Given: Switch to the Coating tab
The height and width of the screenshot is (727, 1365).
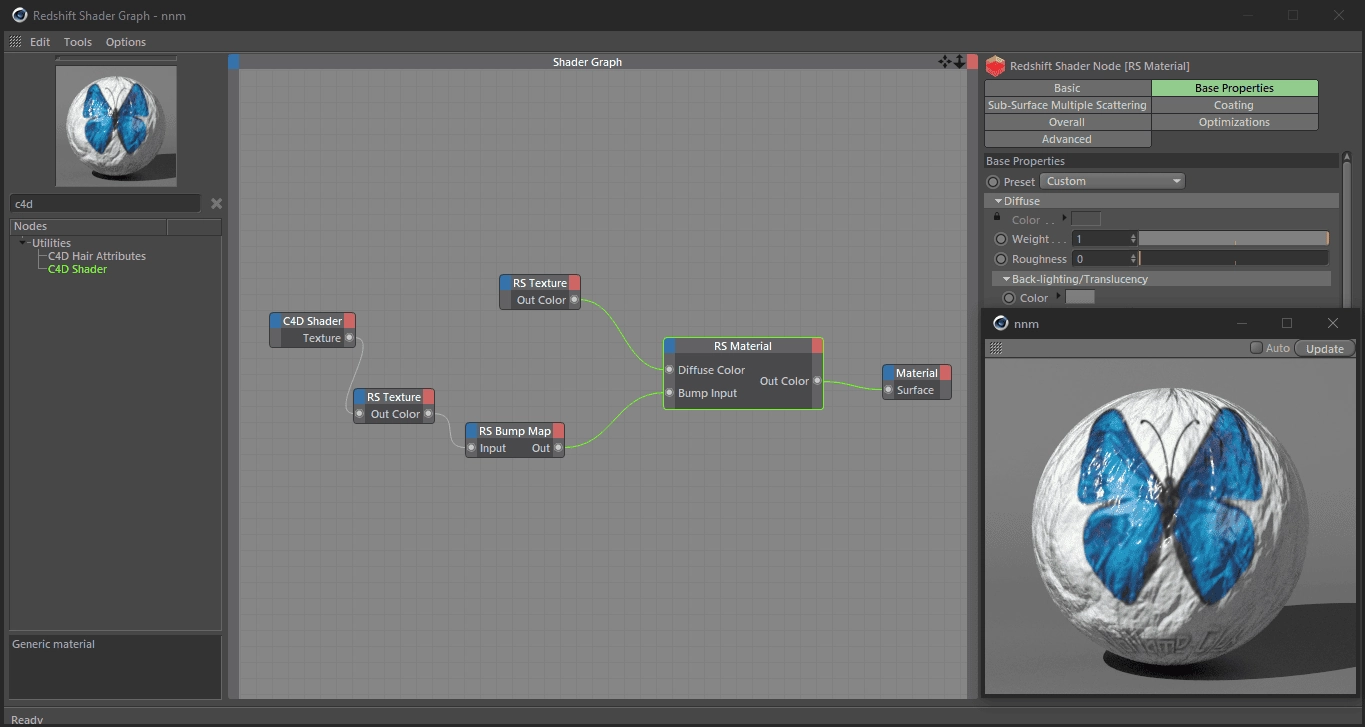Looking at the screenshot, I should coord(1234,105).
